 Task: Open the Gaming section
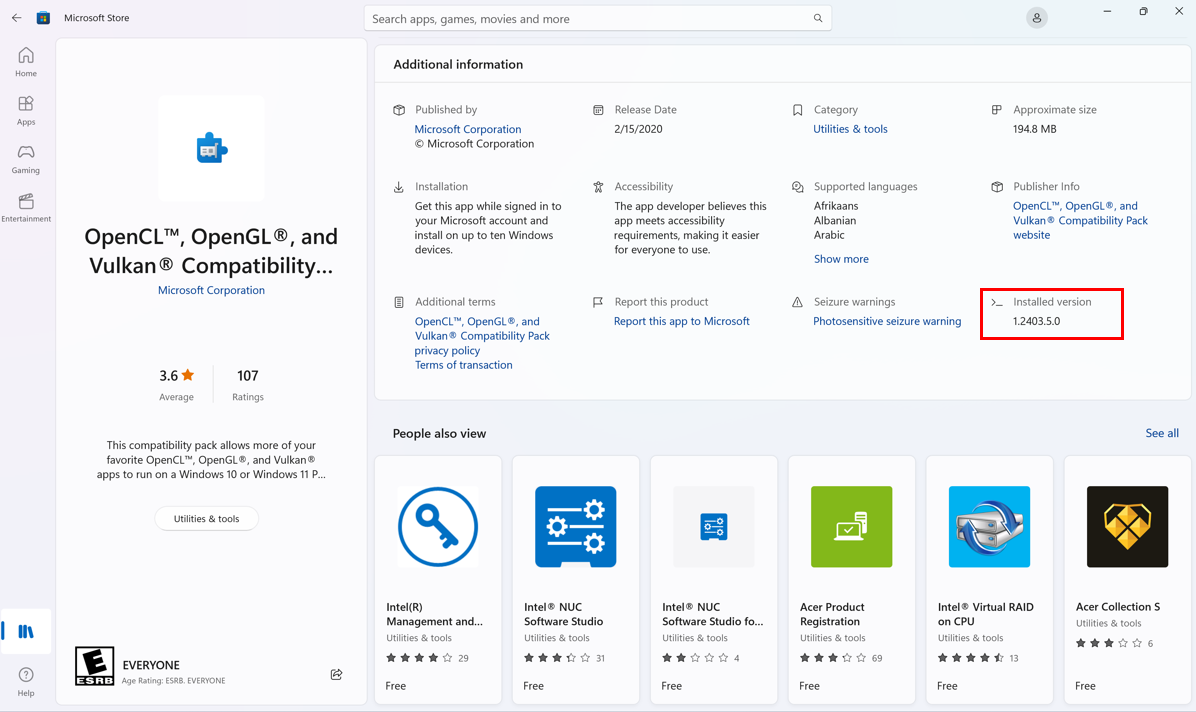[26, 159]
